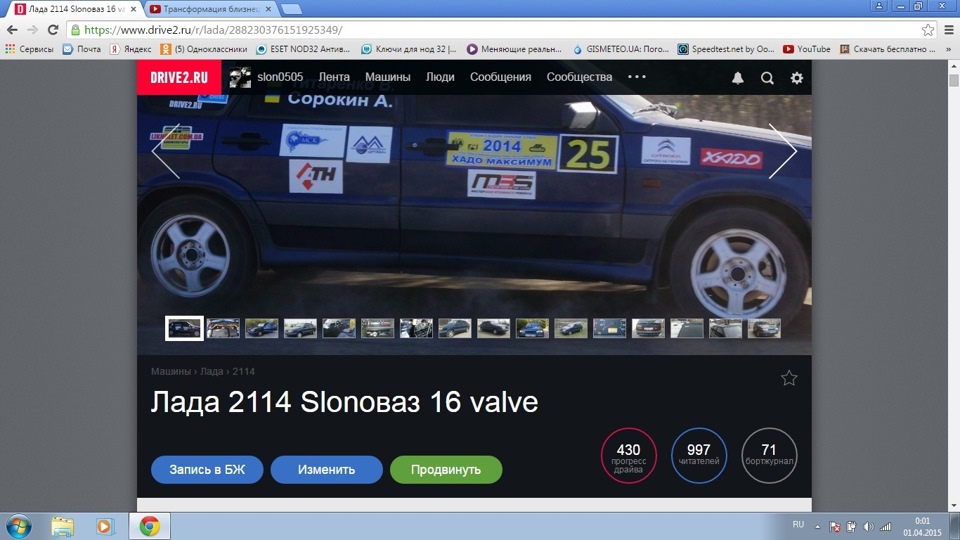
Task: Open the Яндекс bookmark
Action: (x=130, y=49)
